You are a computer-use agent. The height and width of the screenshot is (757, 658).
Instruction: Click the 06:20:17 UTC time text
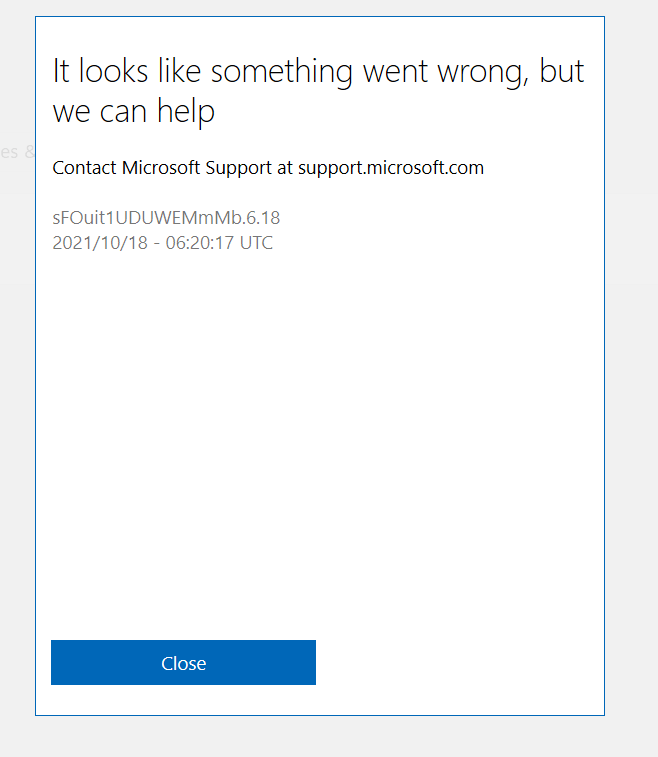[x=219, y=243]
